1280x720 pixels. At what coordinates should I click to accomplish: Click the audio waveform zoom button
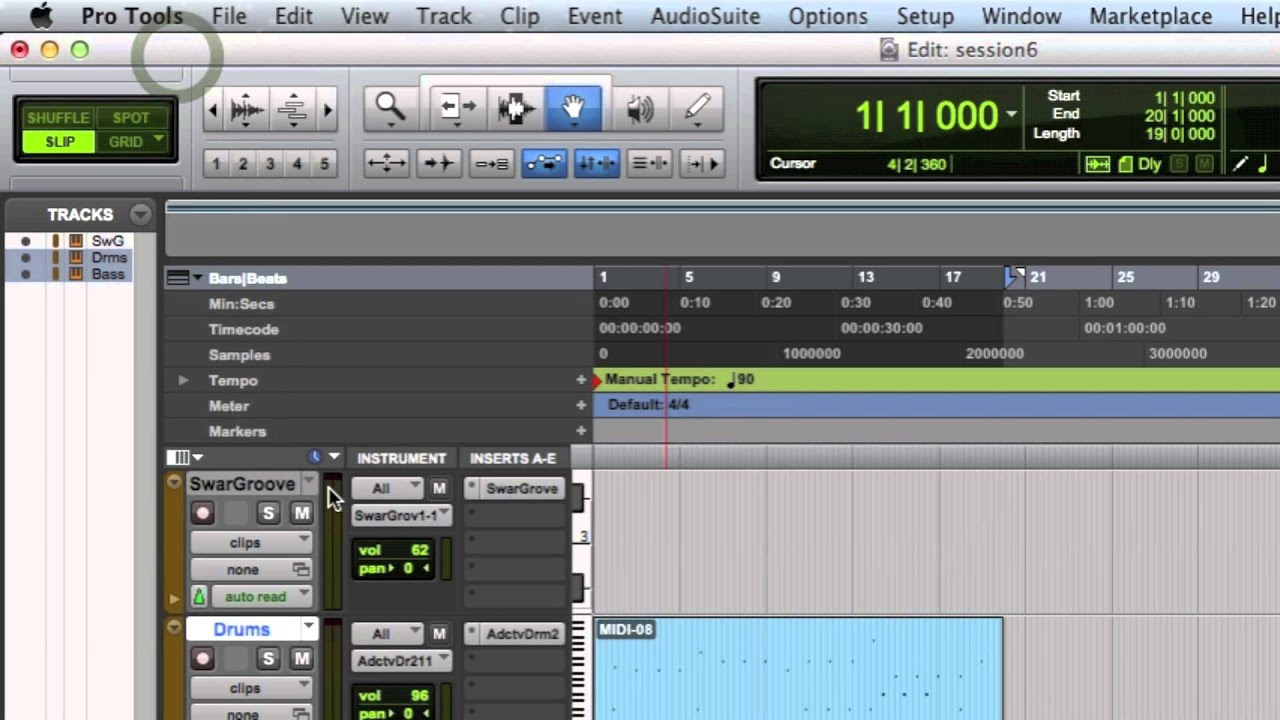tap(247, 109)
